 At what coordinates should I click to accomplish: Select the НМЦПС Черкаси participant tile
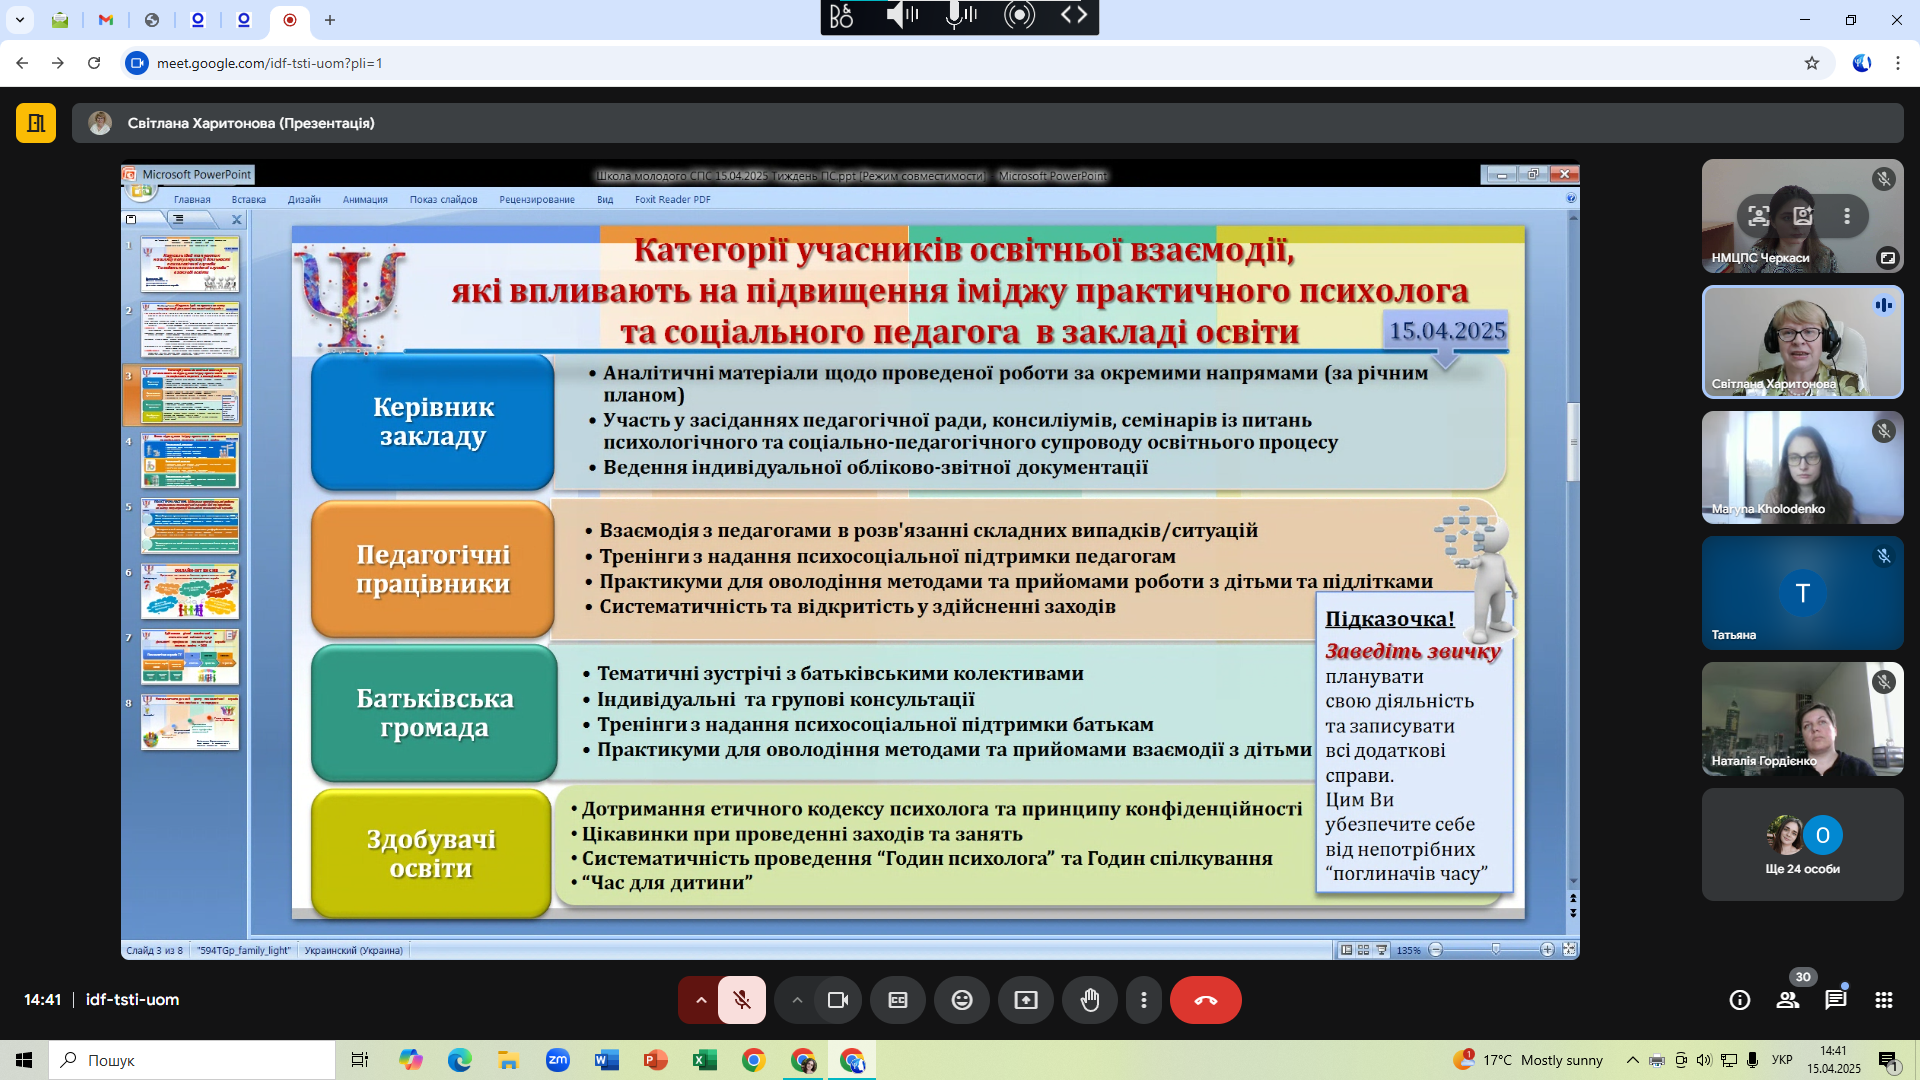point(1803,216)
